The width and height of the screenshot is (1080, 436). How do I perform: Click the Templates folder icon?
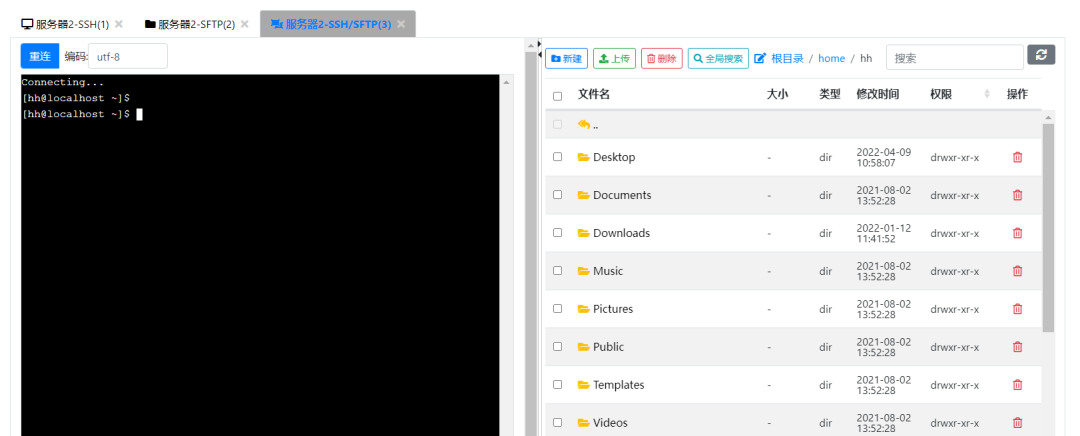pos(583,384)
